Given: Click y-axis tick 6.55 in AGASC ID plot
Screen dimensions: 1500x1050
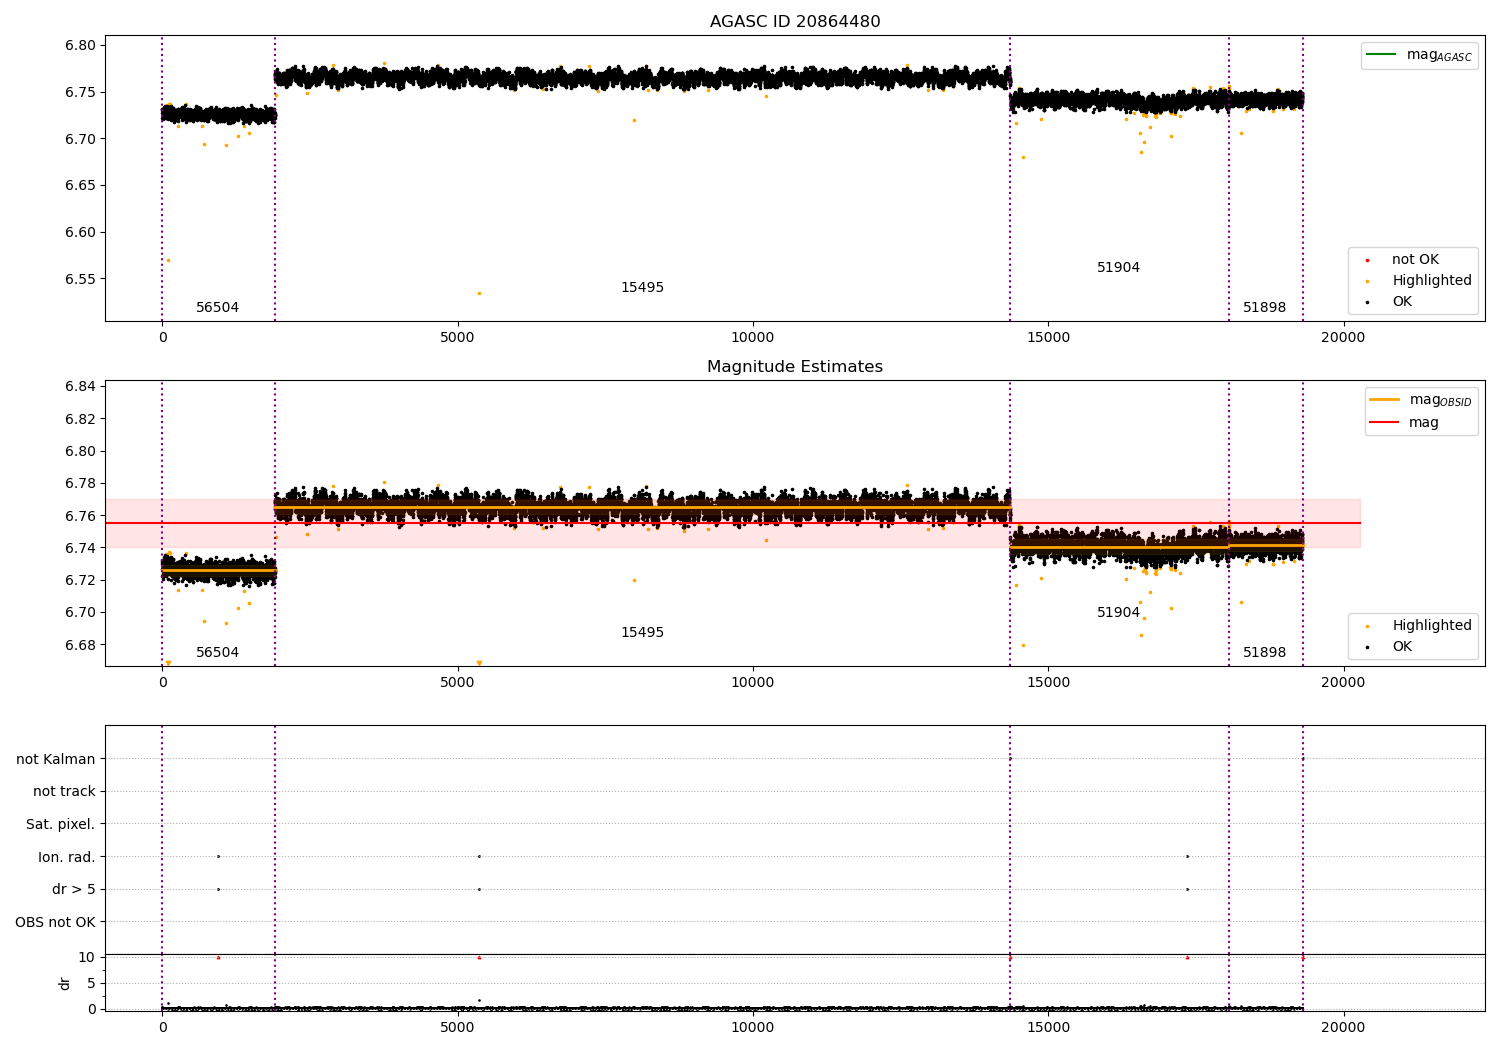Looking at the screenshot, I should pyautogui.click(x=80, y=279).
